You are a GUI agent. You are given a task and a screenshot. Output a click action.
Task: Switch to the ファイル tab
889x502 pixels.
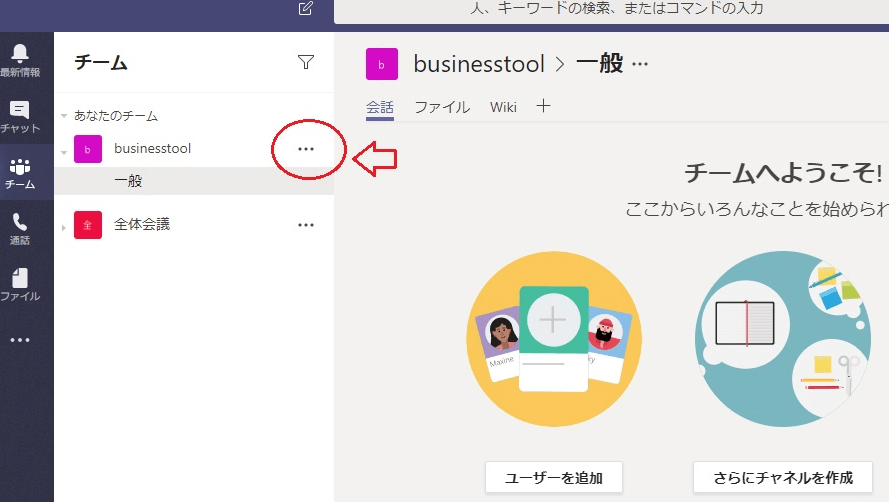coord(442,107)
